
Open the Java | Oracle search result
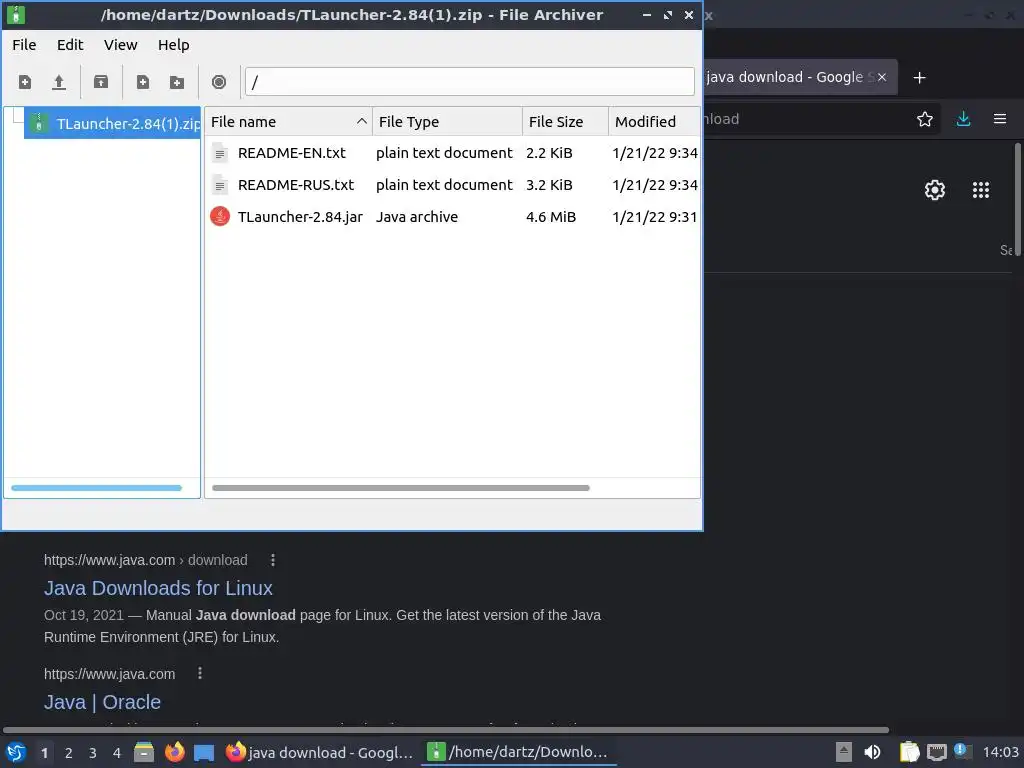click(102, 702)
